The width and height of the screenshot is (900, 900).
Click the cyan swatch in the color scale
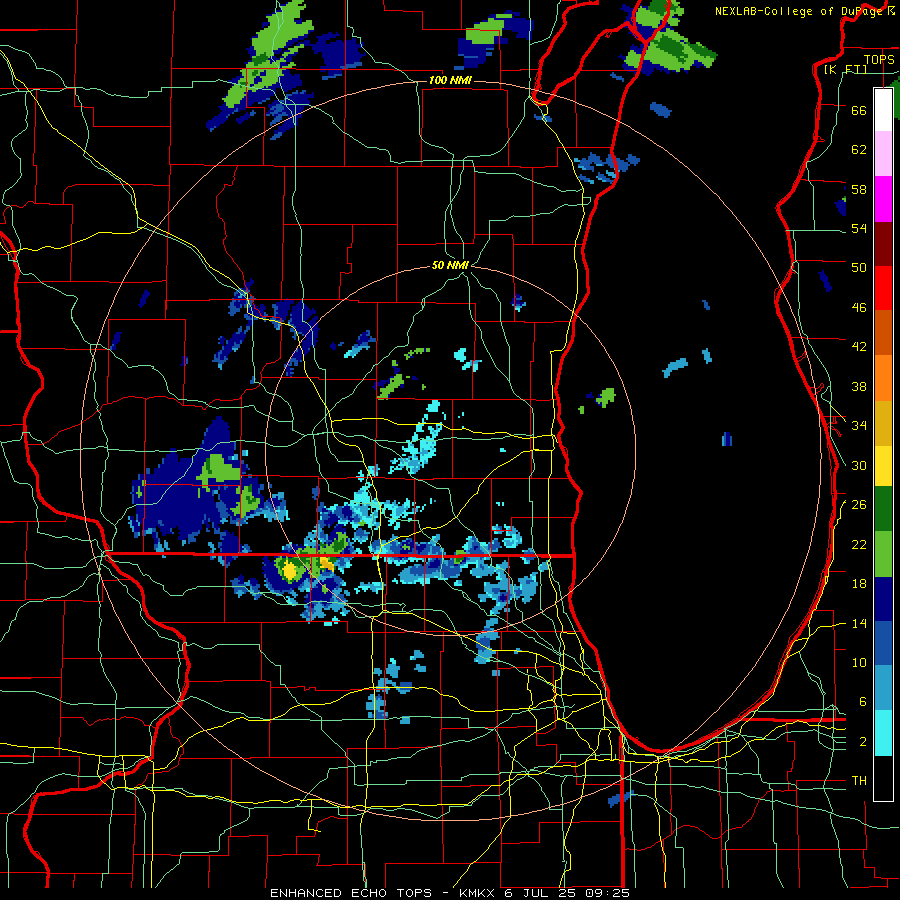tap(883, 733)
